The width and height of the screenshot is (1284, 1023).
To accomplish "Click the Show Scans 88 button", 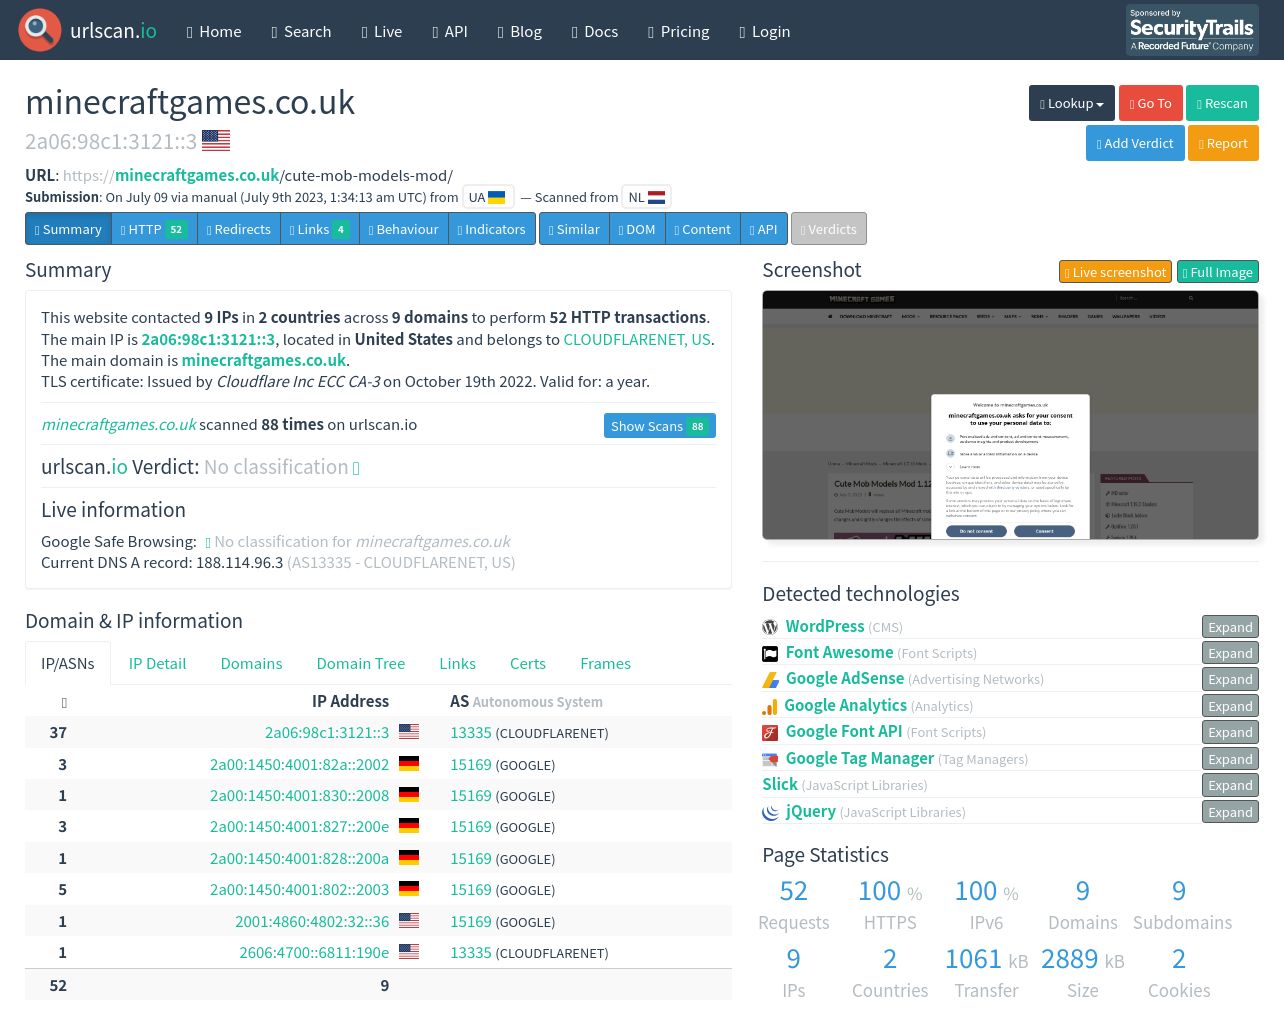I will pos(659,425).
